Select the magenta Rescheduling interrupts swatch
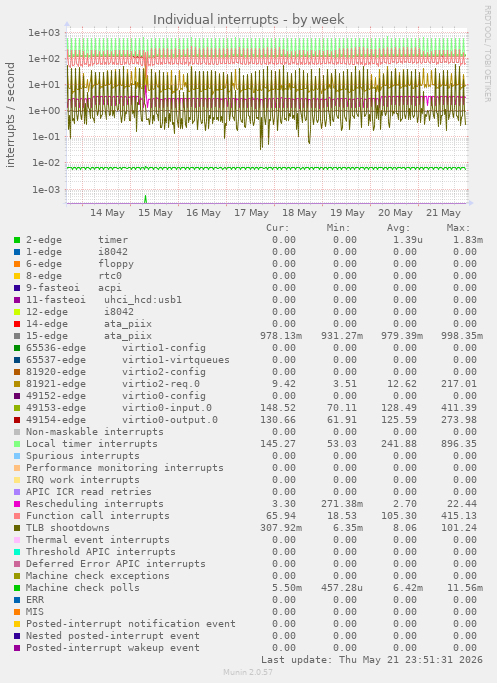 point(17,504)
